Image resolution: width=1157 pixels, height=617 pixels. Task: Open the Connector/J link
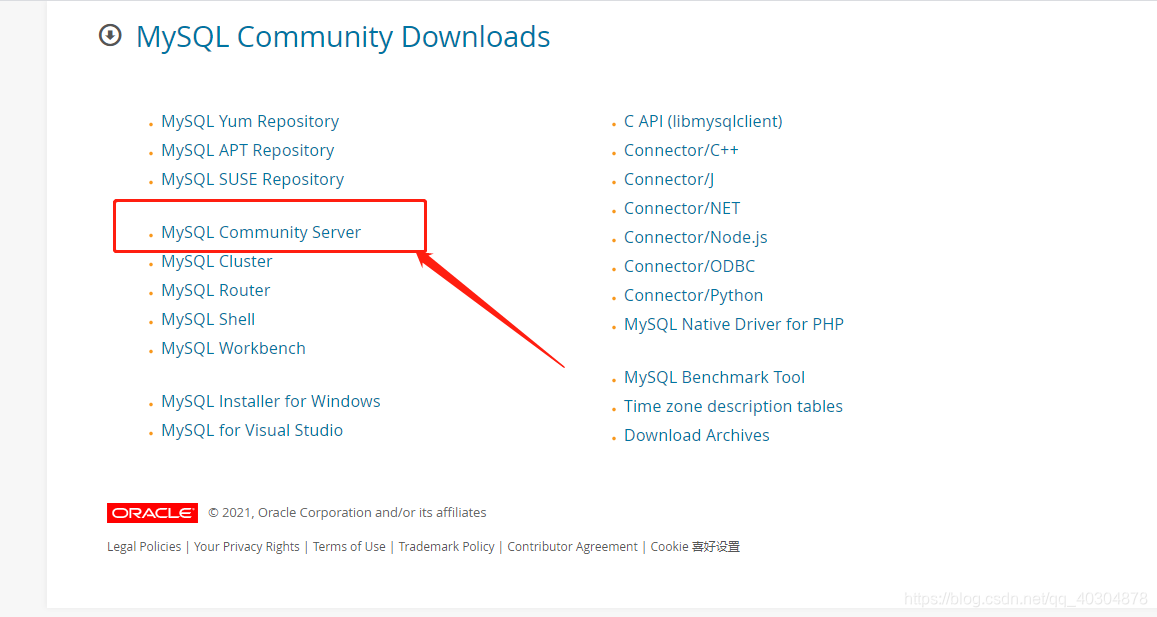point(669,179)
